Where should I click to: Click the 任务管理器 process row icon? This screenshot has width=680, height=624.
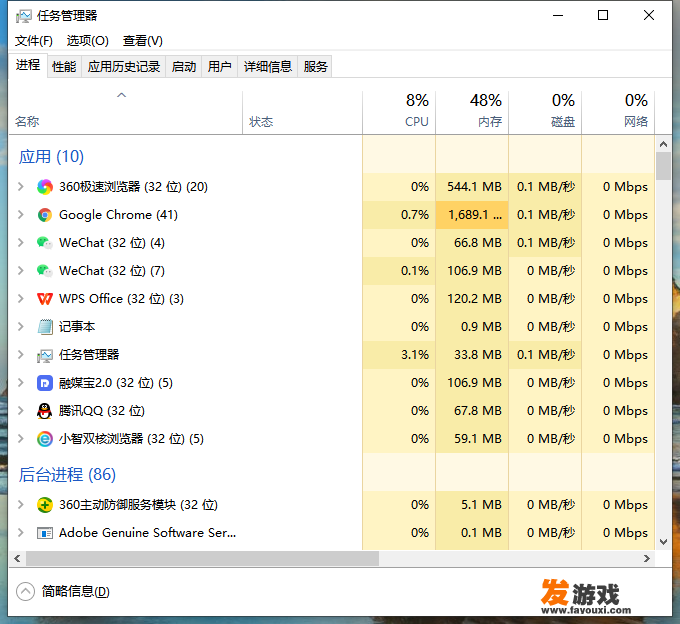click(x=45, y=355)
